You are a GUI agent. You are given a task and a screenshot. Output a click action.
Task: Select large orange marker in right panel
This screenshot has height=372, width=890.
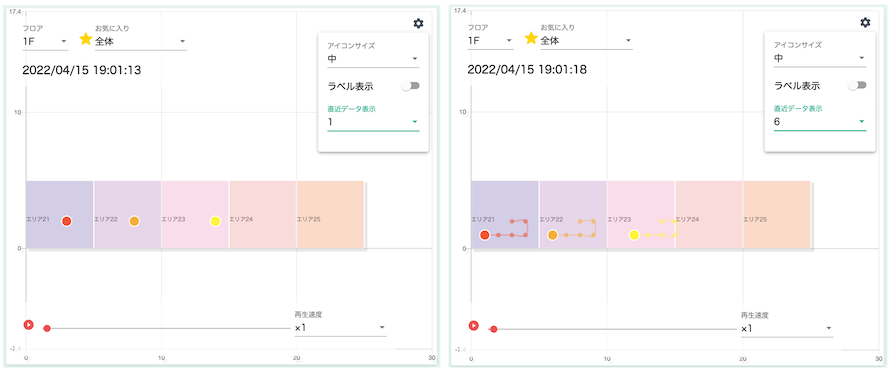[552, 235]
